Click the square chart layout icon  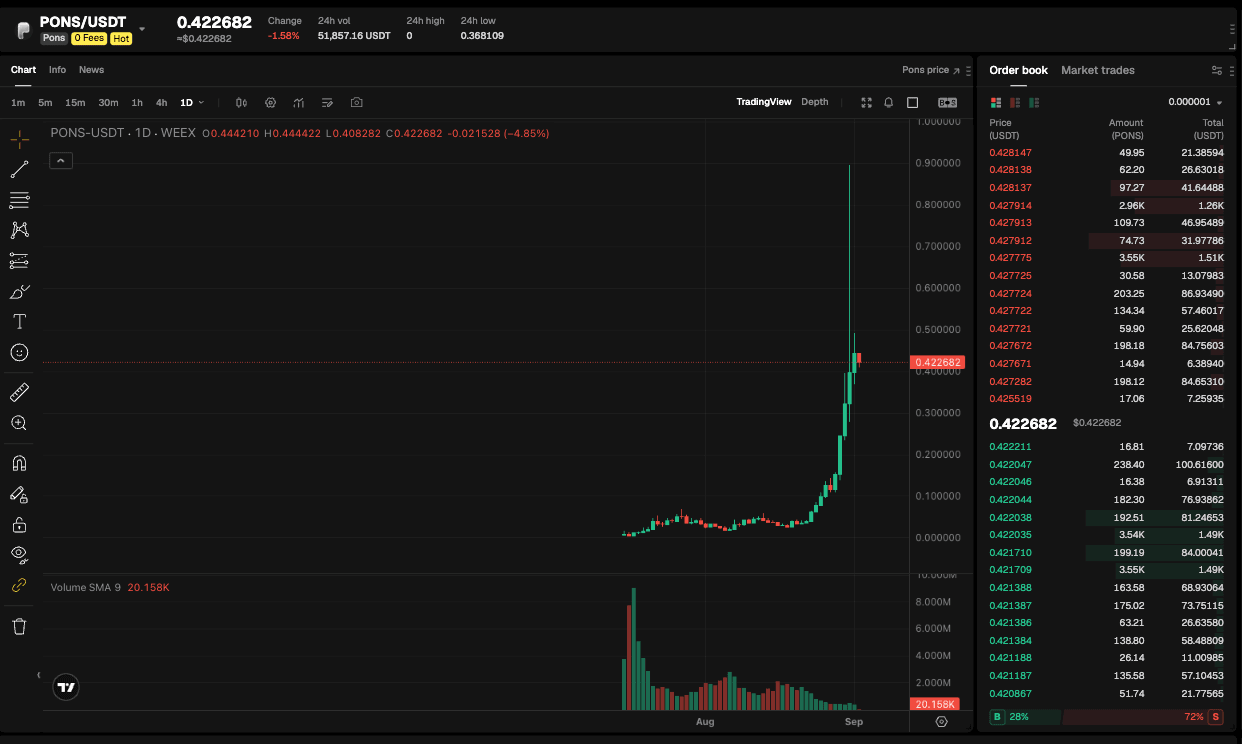pos(912,102)
